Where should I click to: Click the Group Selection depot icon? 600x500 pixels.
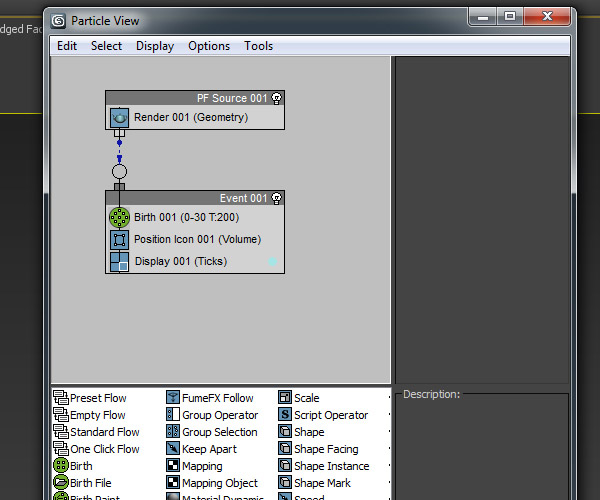pyautogui.click(x=173, y=432)
